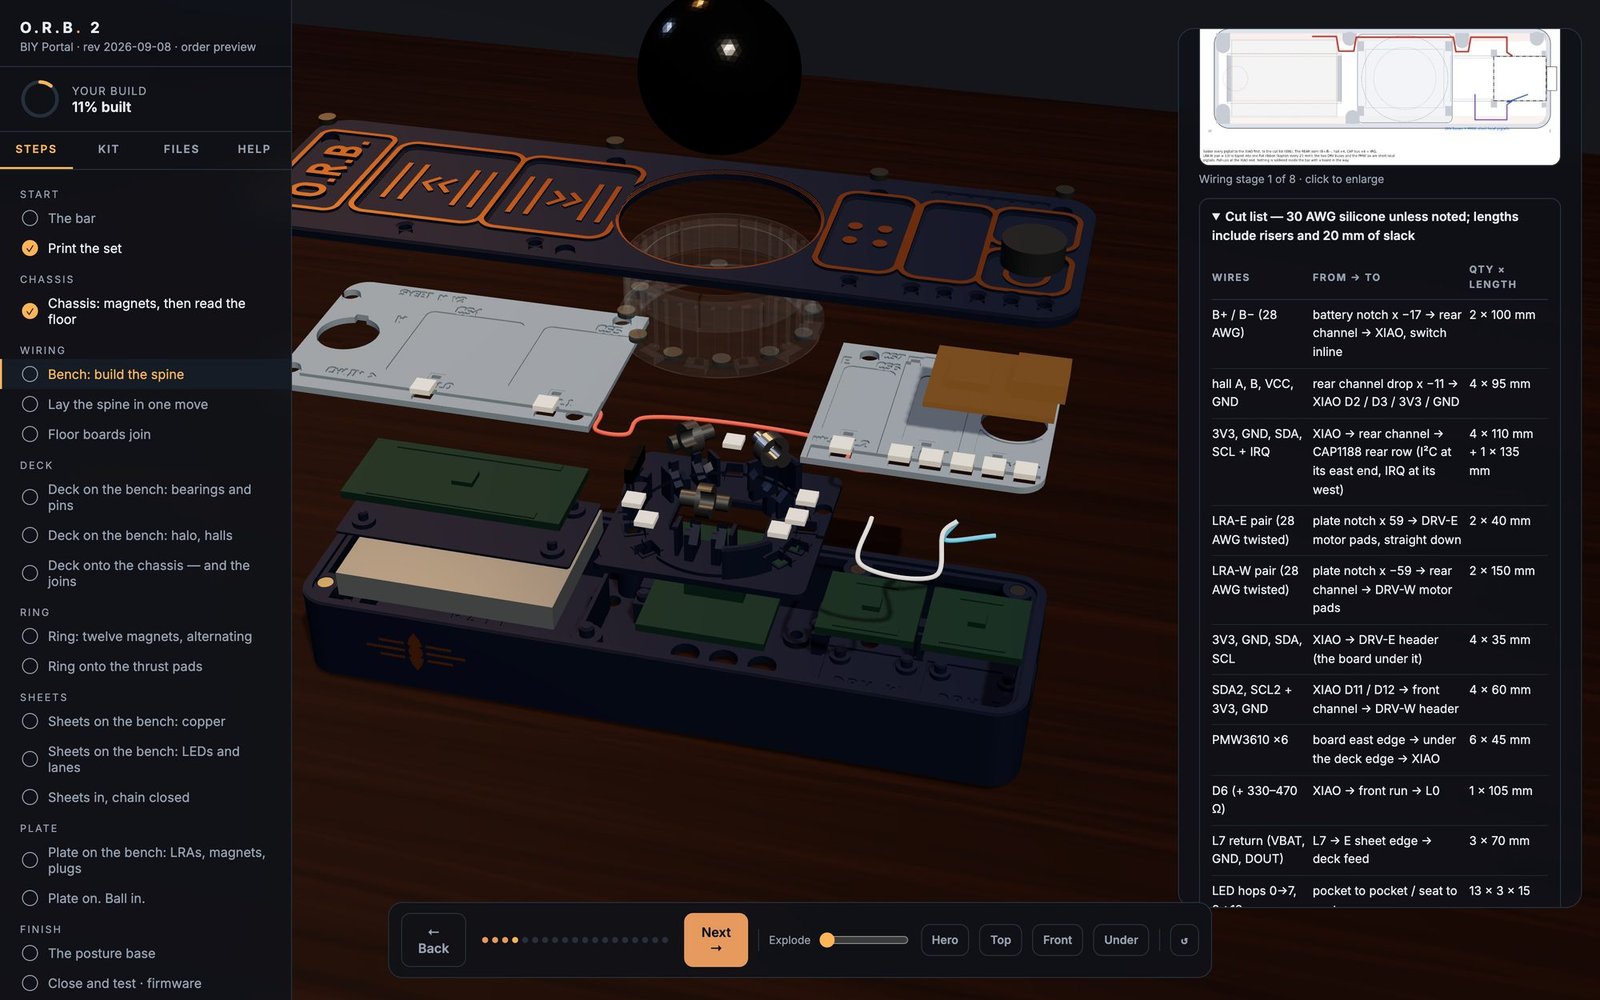
Task: Click the step progress dots indicator
Action: [x=575, y=940]
